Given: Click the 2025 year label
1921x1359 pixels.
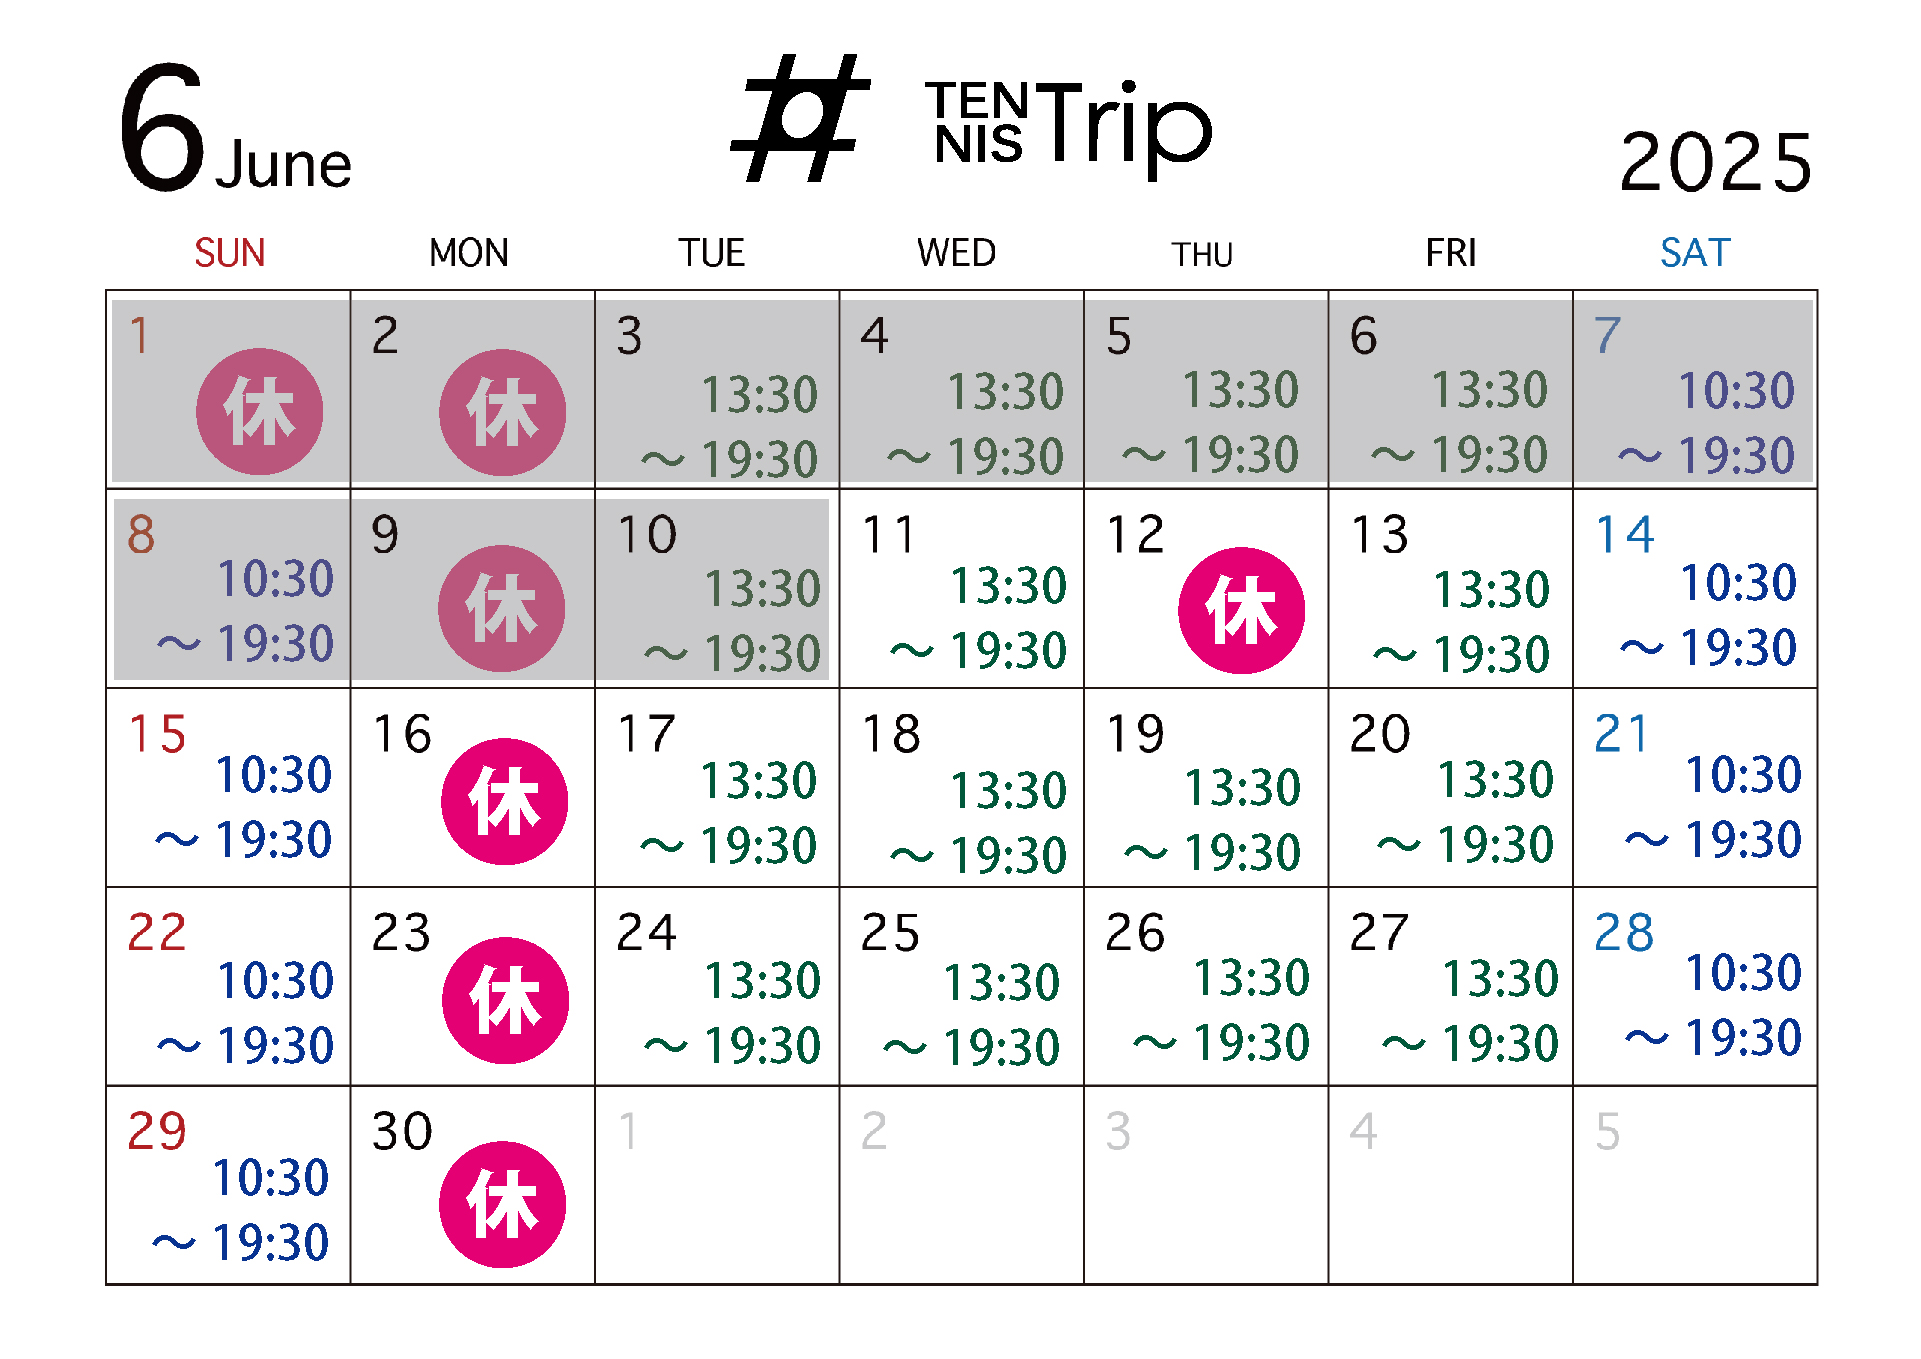Looking at the screenshot, I should pos(1715,162).
